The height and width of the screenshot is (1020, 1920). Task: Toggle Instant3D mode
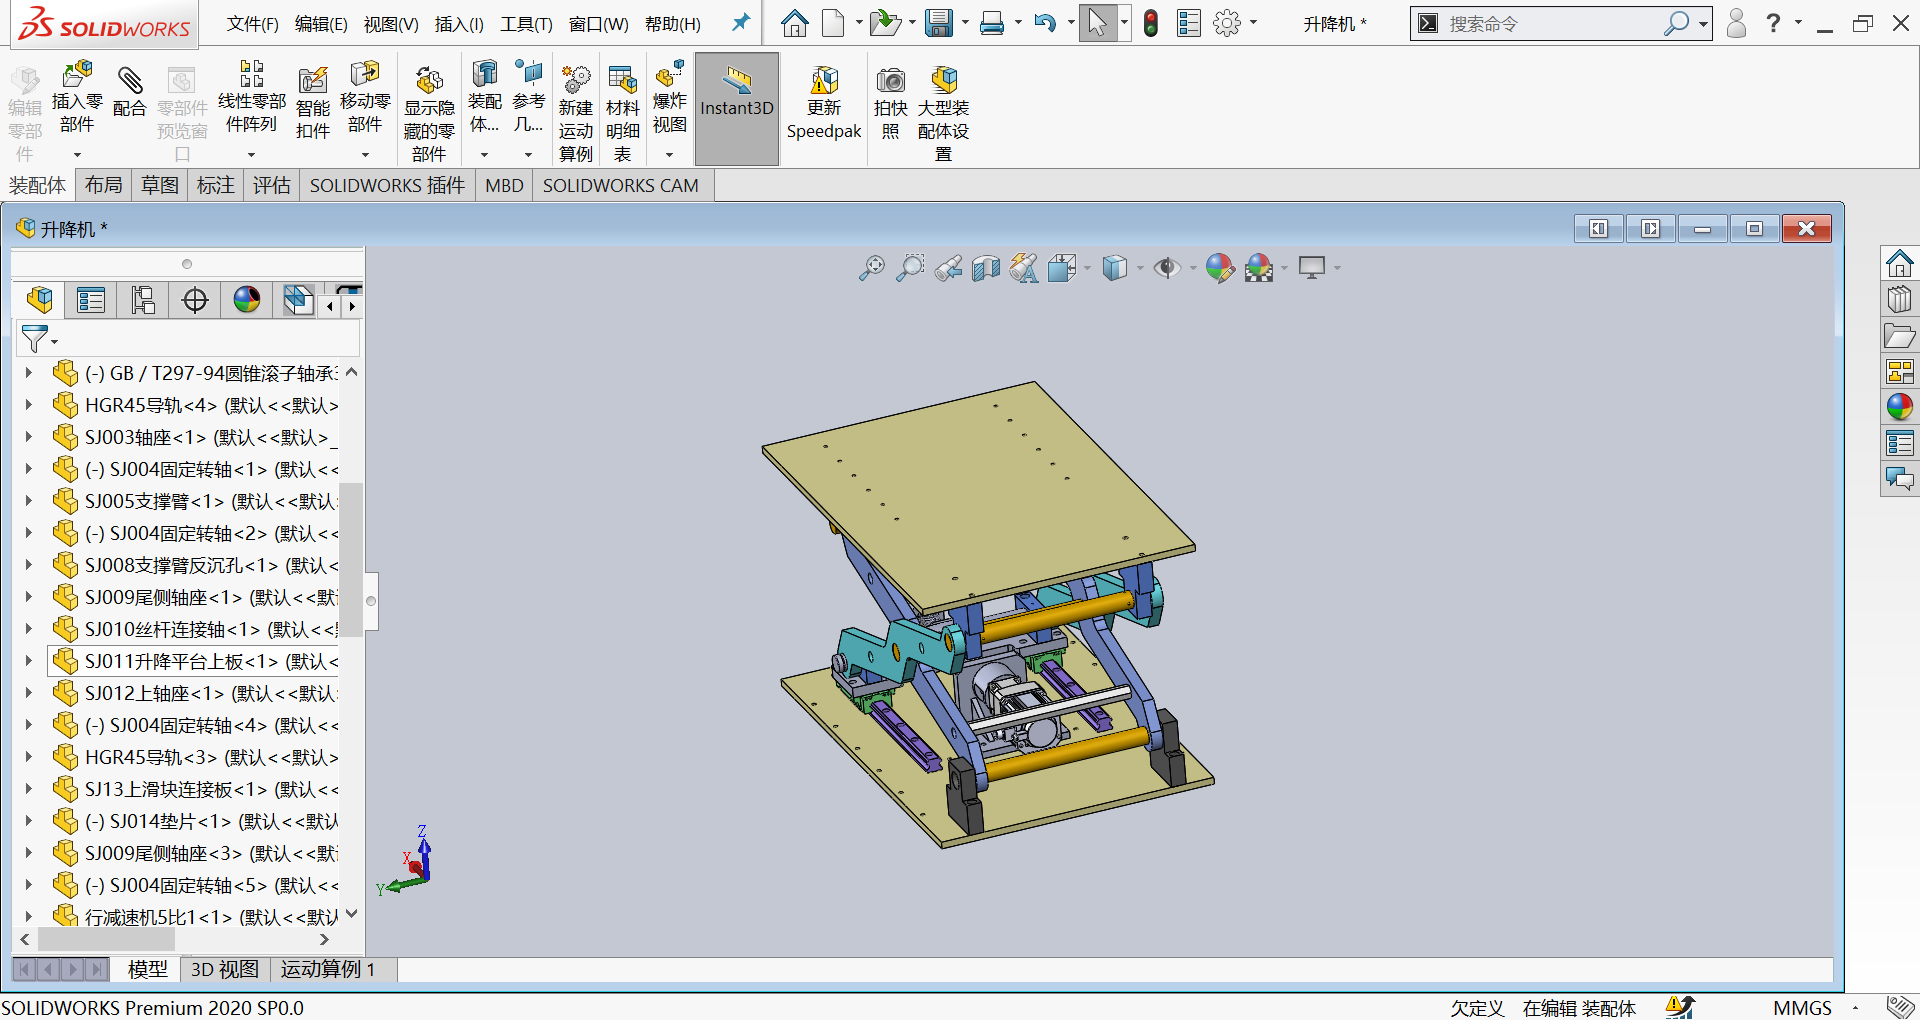[x=737, y=108]
